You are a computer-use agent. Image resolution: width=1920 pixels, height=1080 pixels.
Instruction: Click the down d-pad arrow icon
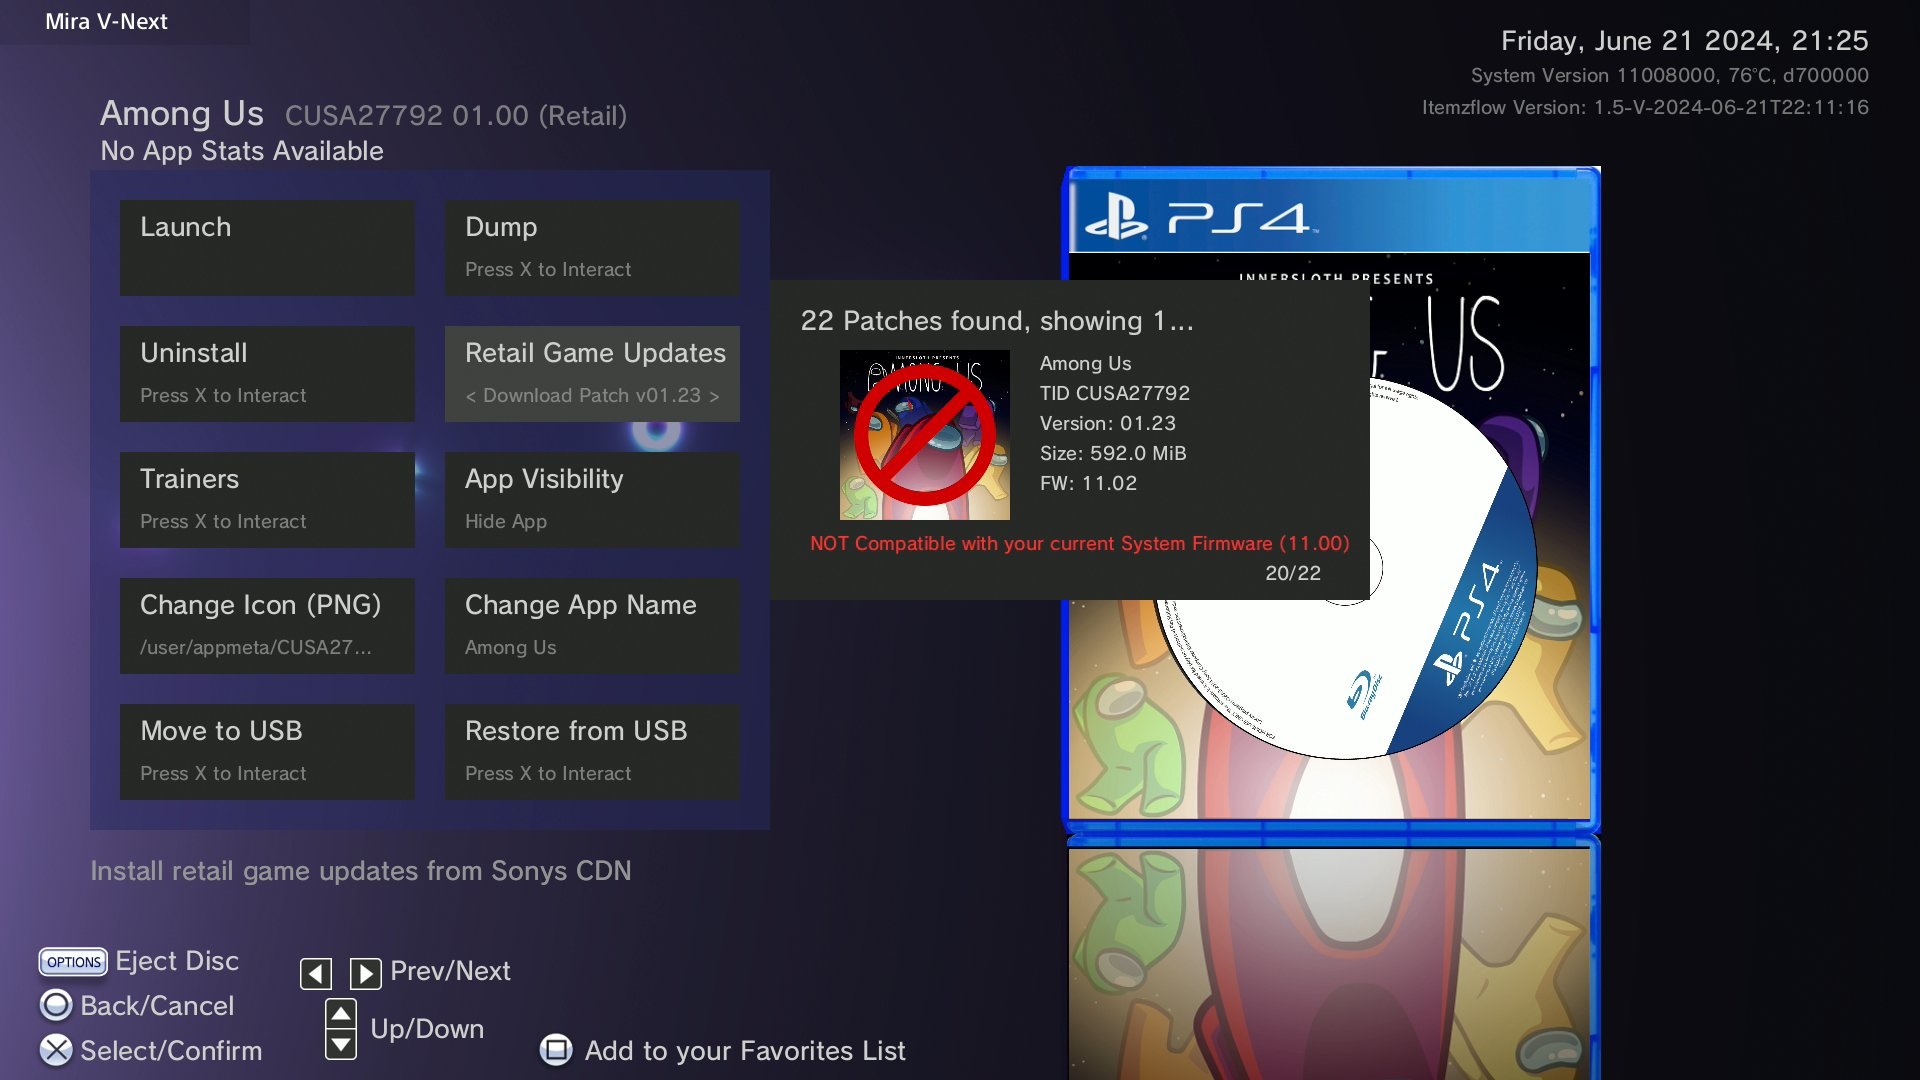point(341,1045)
